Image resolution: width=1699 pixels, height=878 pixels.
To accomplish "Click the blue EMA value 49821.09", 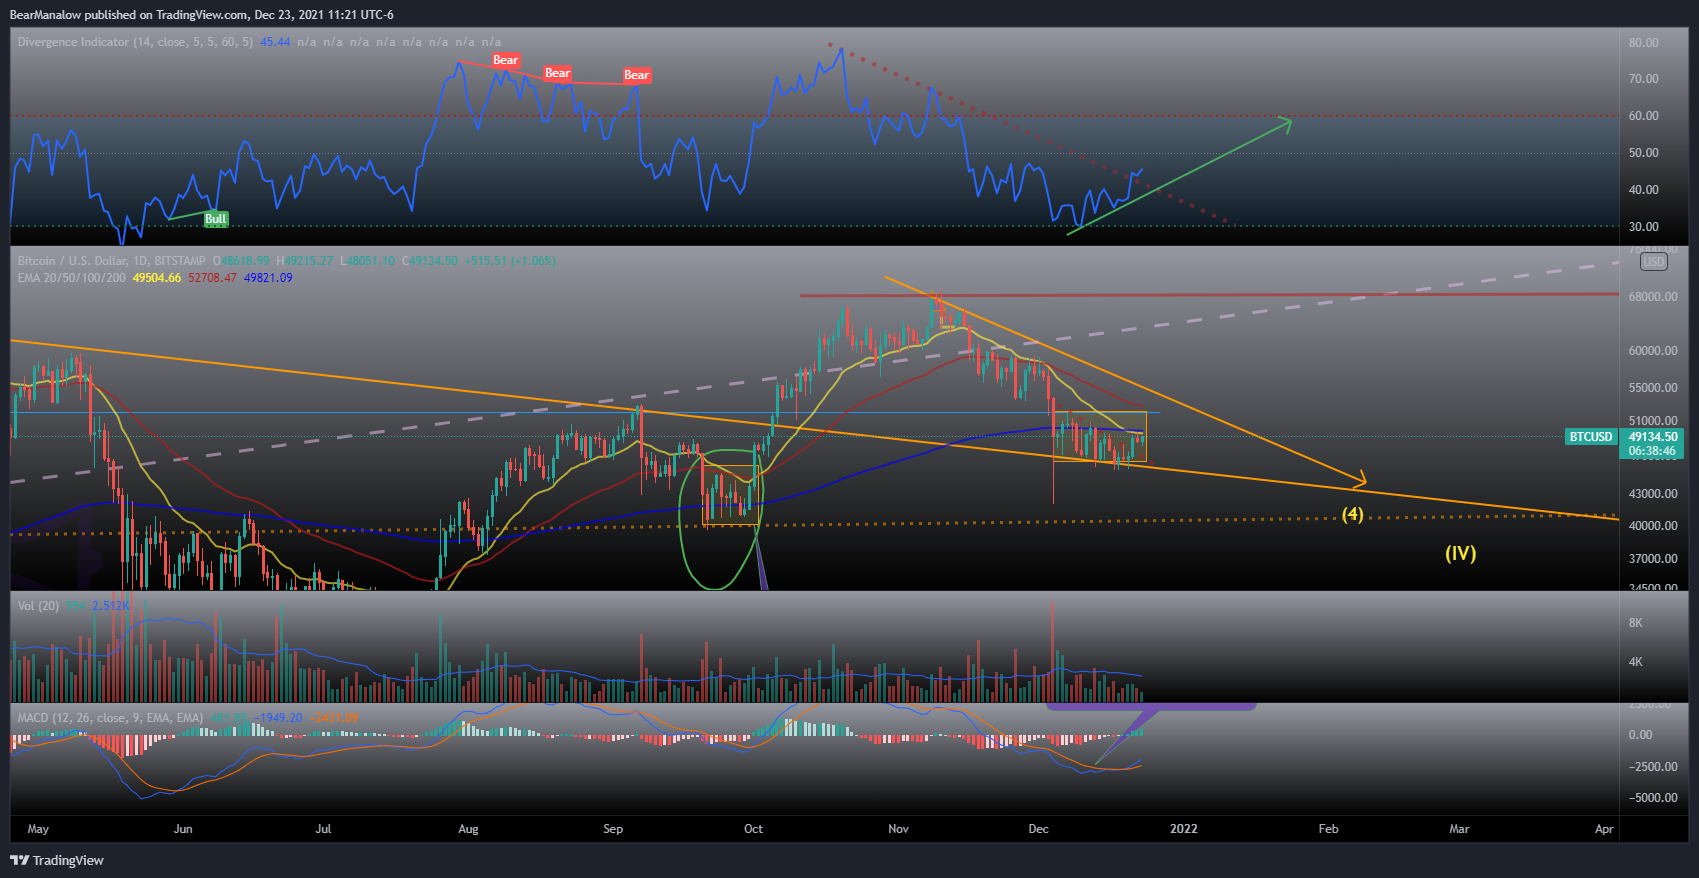I will 268,278.
